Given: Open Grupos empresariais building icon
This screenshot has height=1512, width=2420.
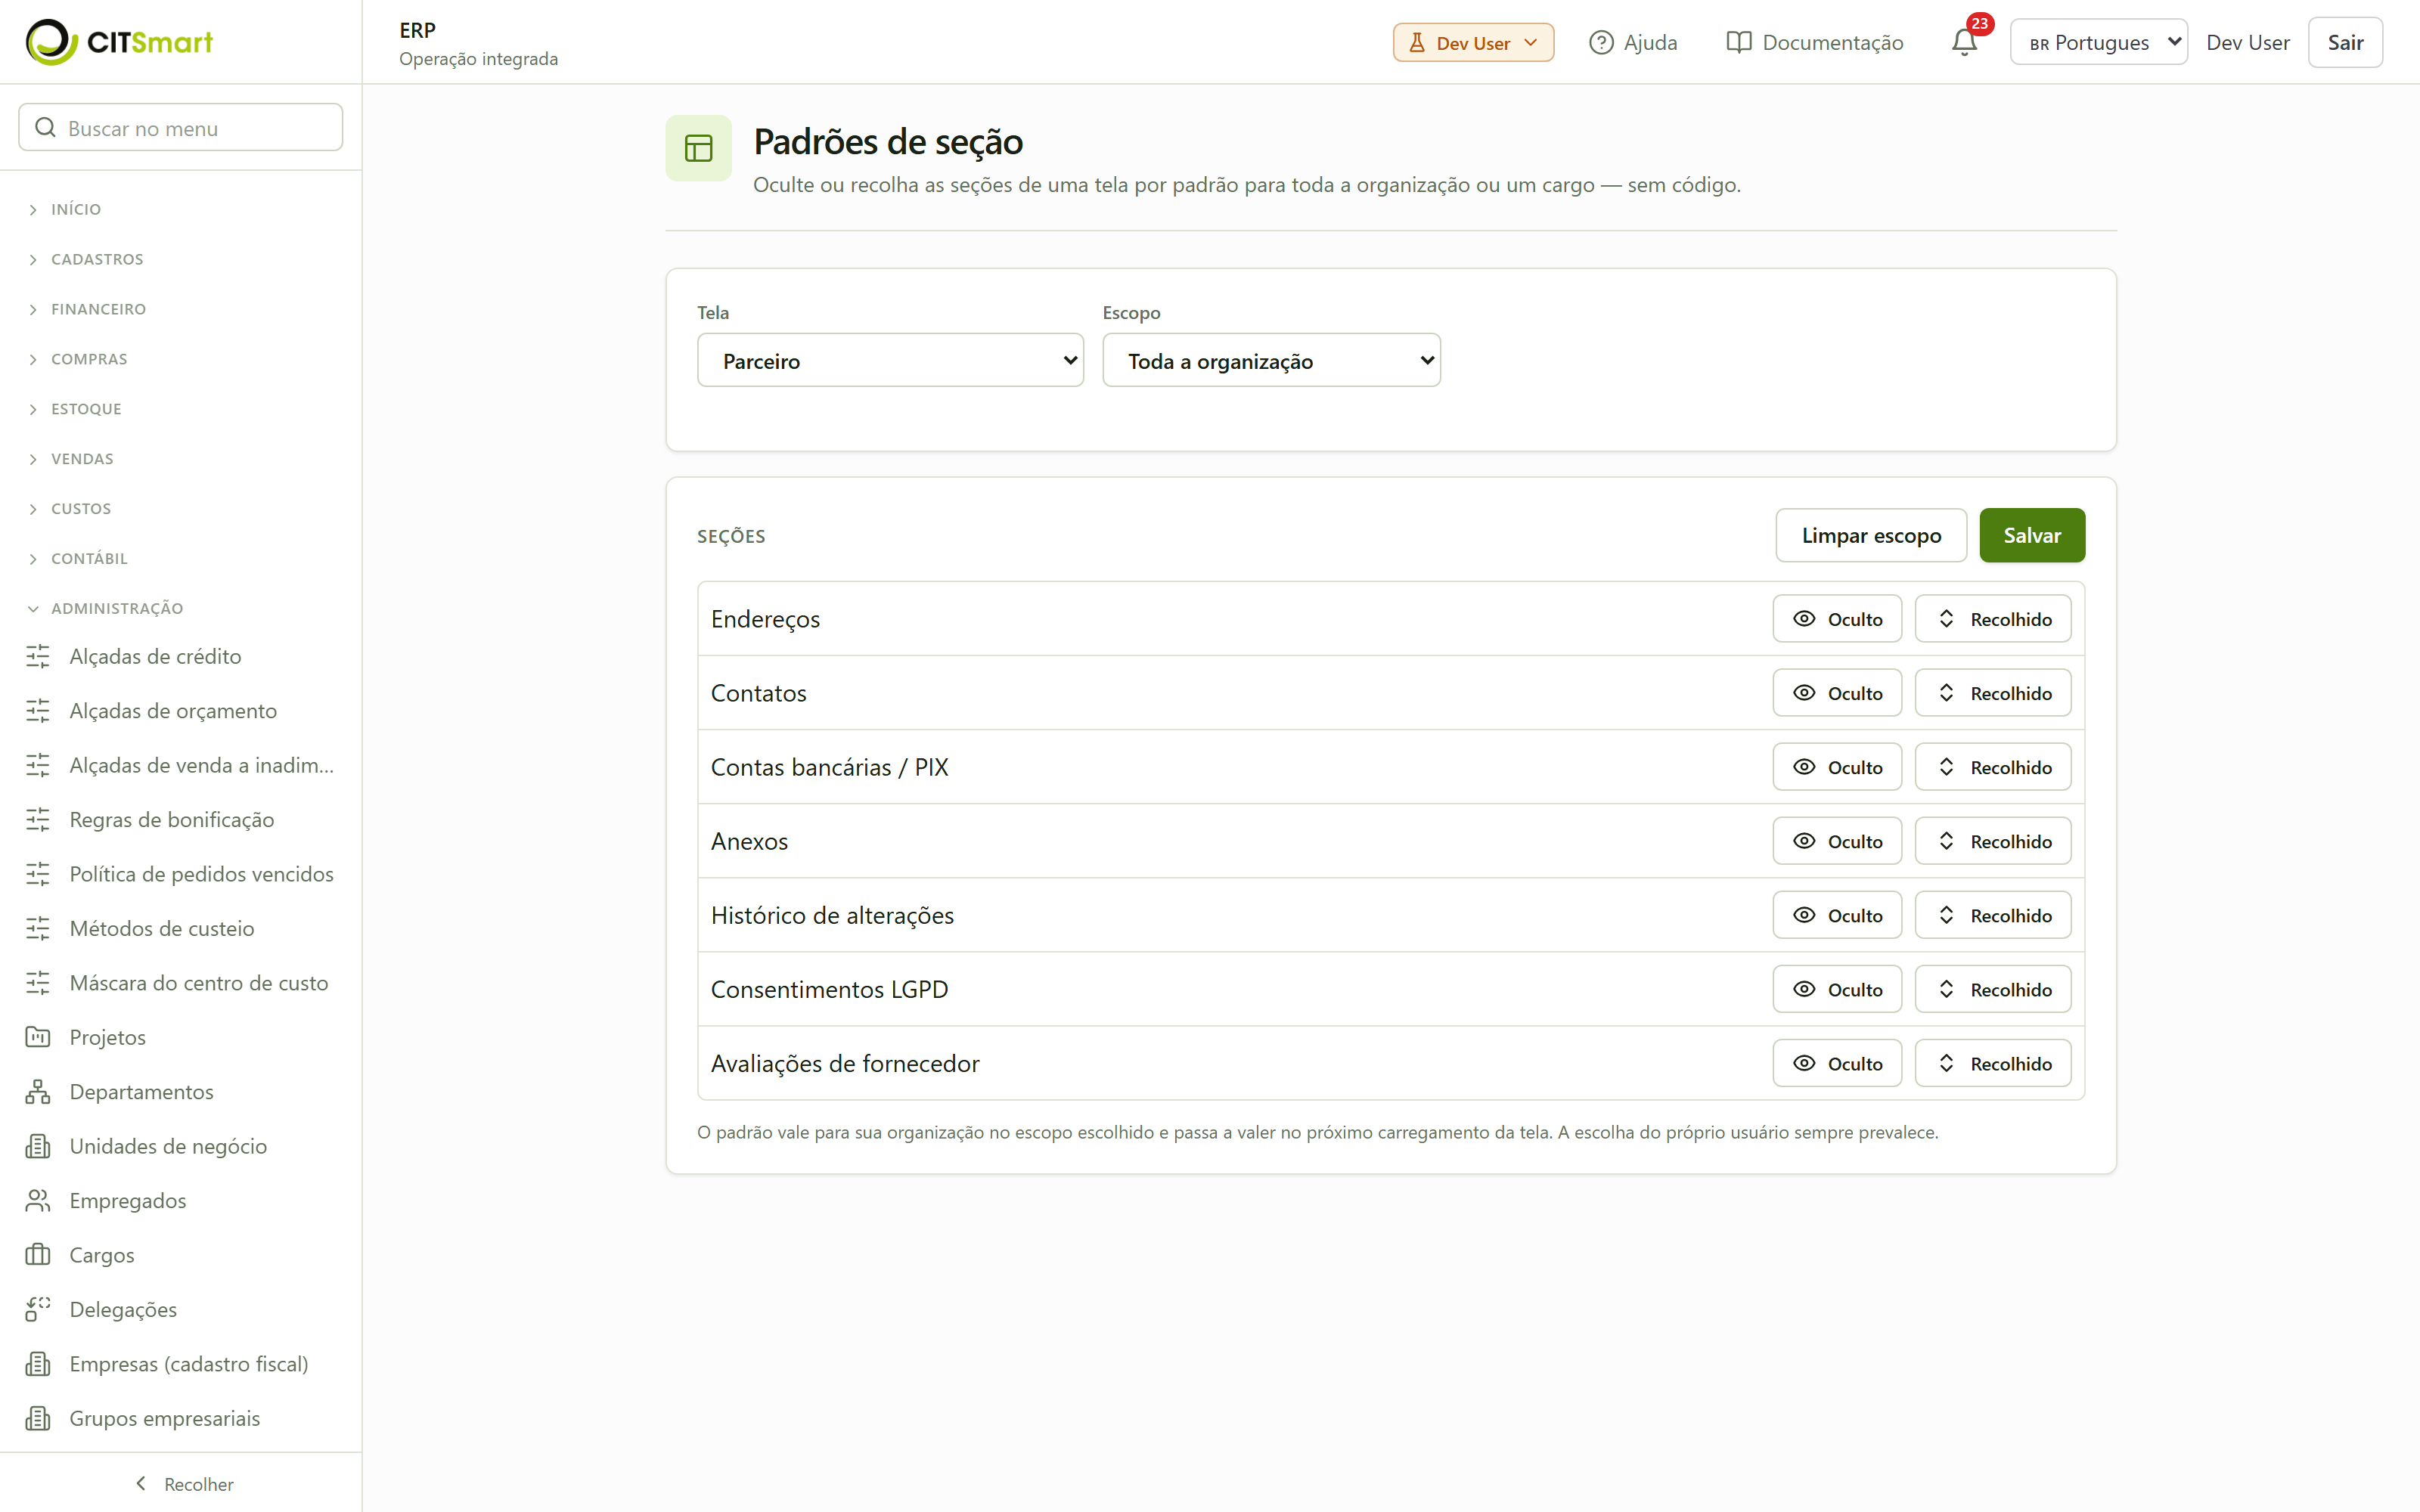Looking at the screenshot, I should pos(38,1418).
